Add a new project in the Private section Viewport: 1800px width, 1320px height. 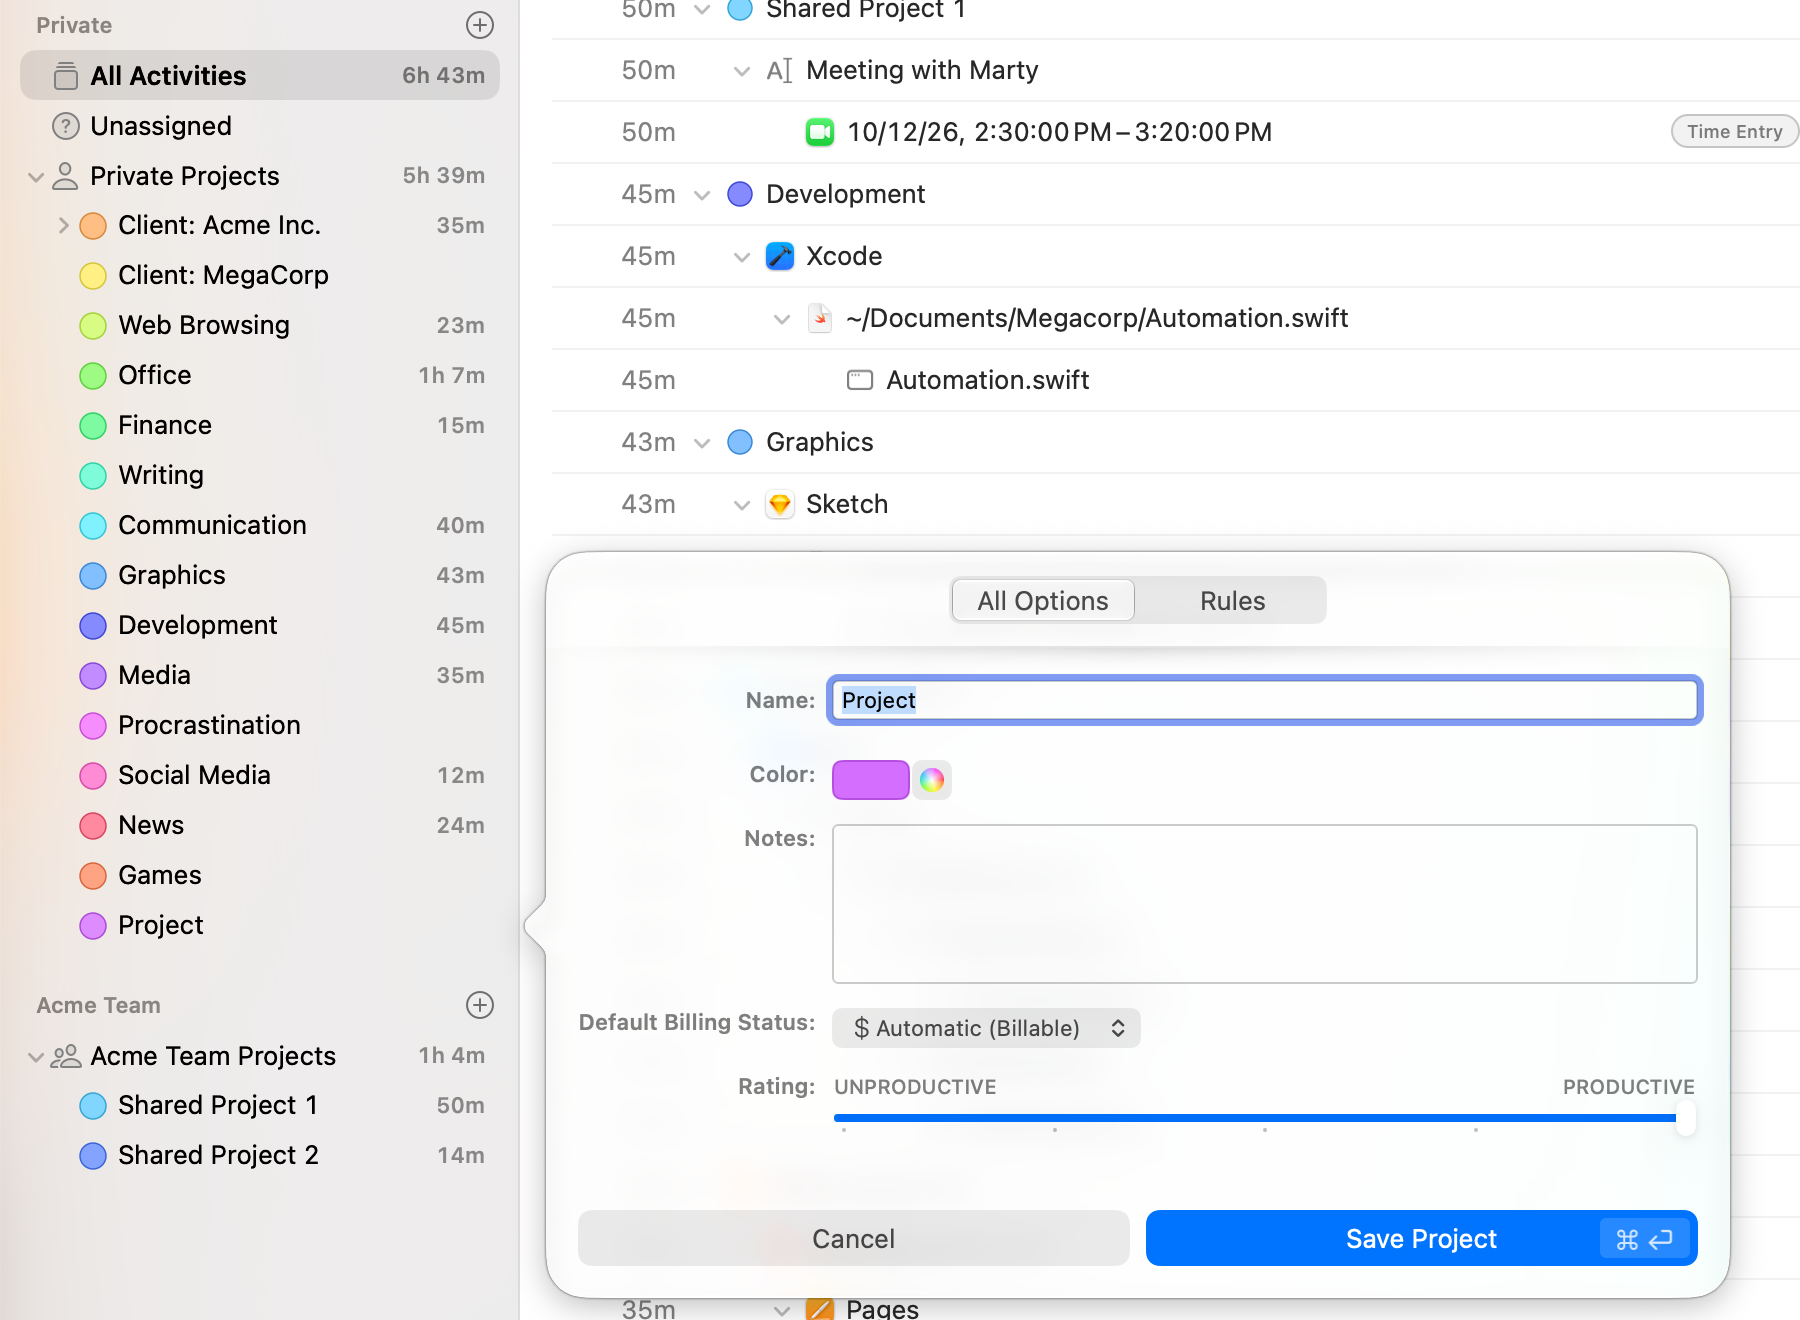tap(480, 25)
